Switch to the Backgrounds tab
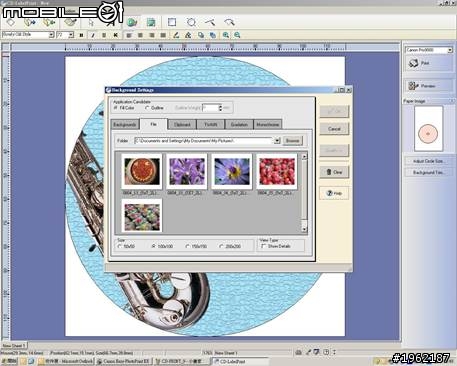The height and width of the screenshot is (366, 457). point(125,125)
